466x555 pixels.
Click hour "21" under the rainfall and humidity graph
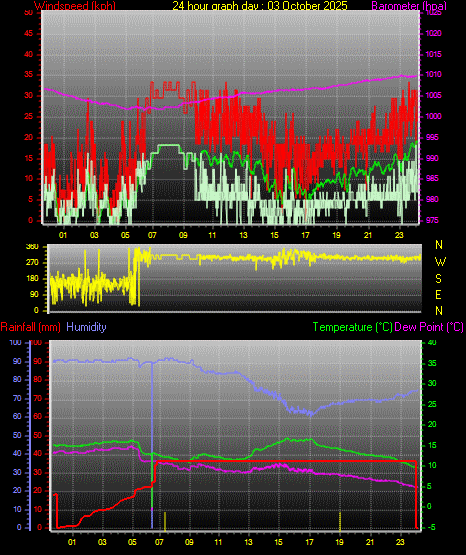click(370, 542)
